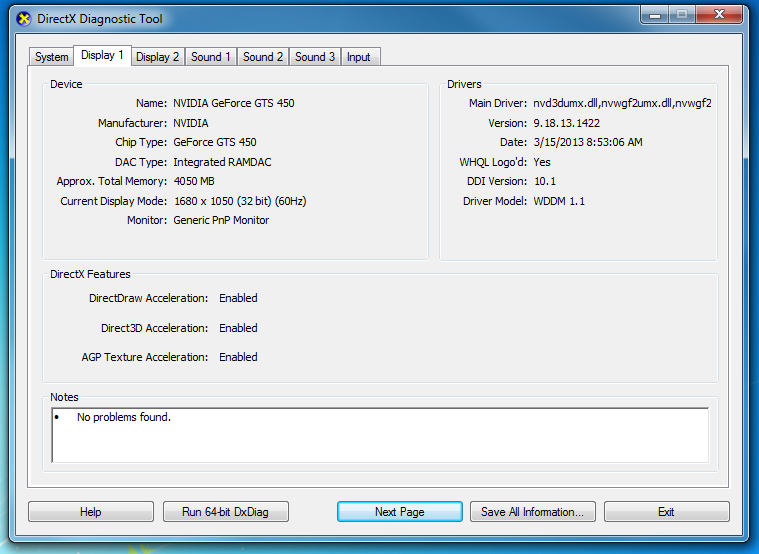Switch to the Sound 3 tab
The image size is (759, 554).
pos(315,57)
